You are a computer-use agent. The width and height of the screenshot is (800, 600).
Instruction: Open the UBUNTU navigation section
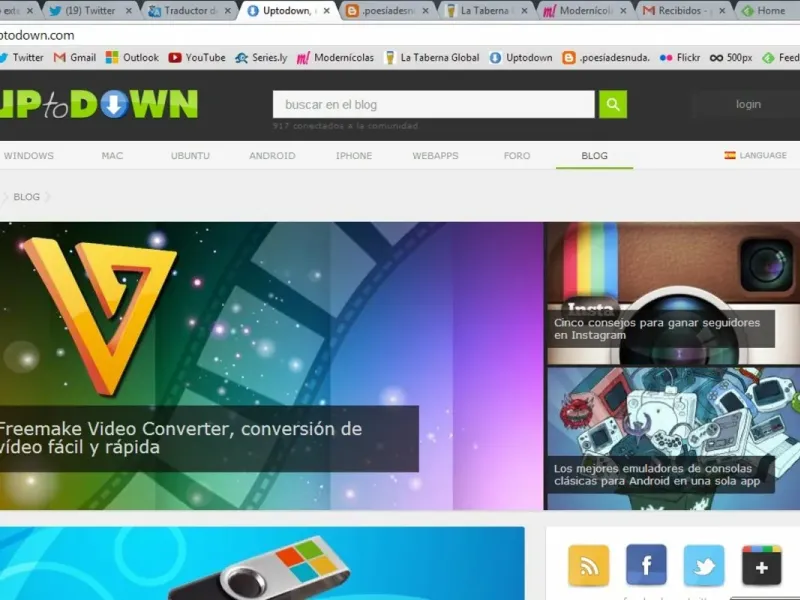(190, 156)
